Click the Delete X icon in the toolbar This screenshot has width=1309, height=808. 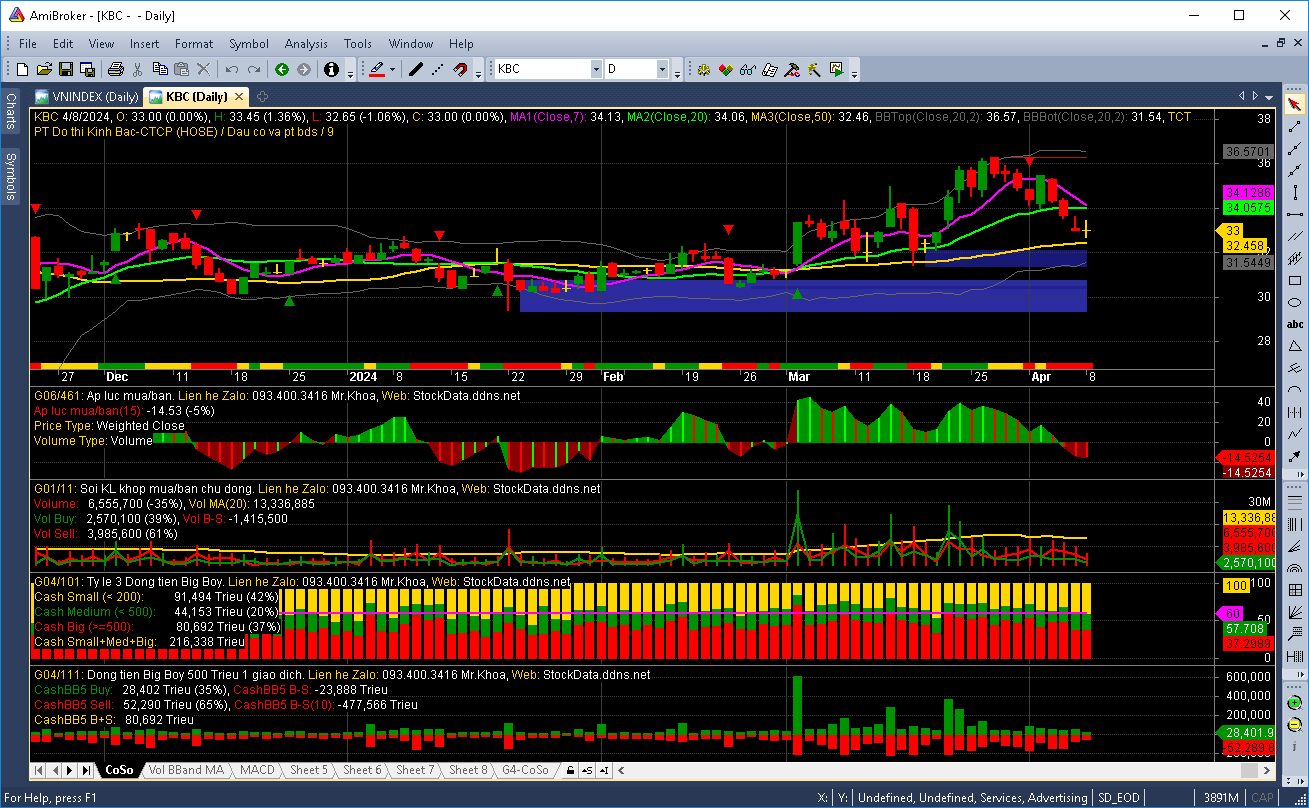pyautogui.click(x=204, y=69)
